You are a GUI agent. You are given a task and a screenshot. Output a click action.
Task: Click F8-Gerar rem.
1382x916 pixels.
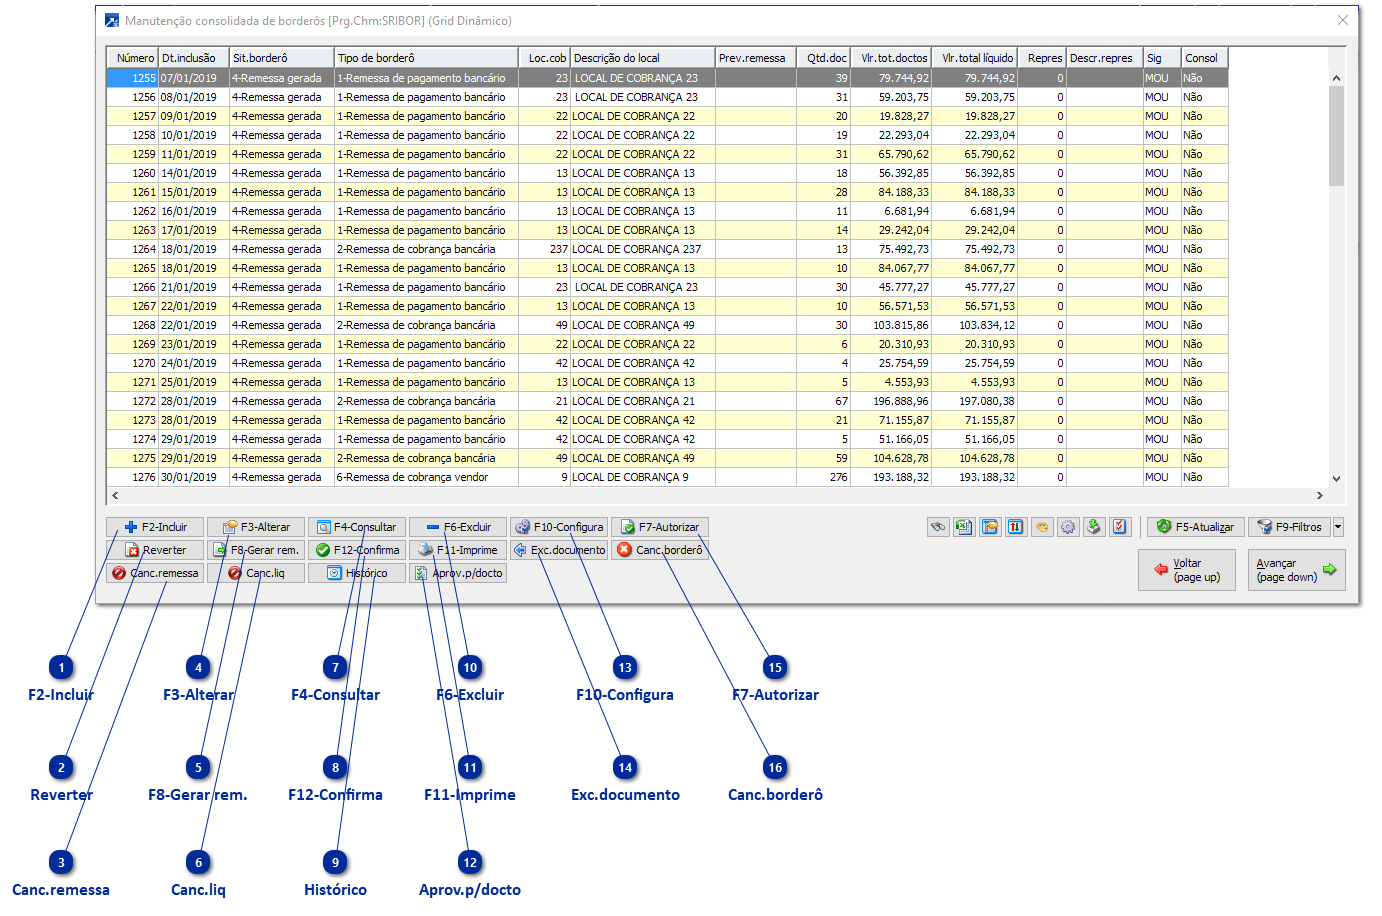(x=256, y=550)
